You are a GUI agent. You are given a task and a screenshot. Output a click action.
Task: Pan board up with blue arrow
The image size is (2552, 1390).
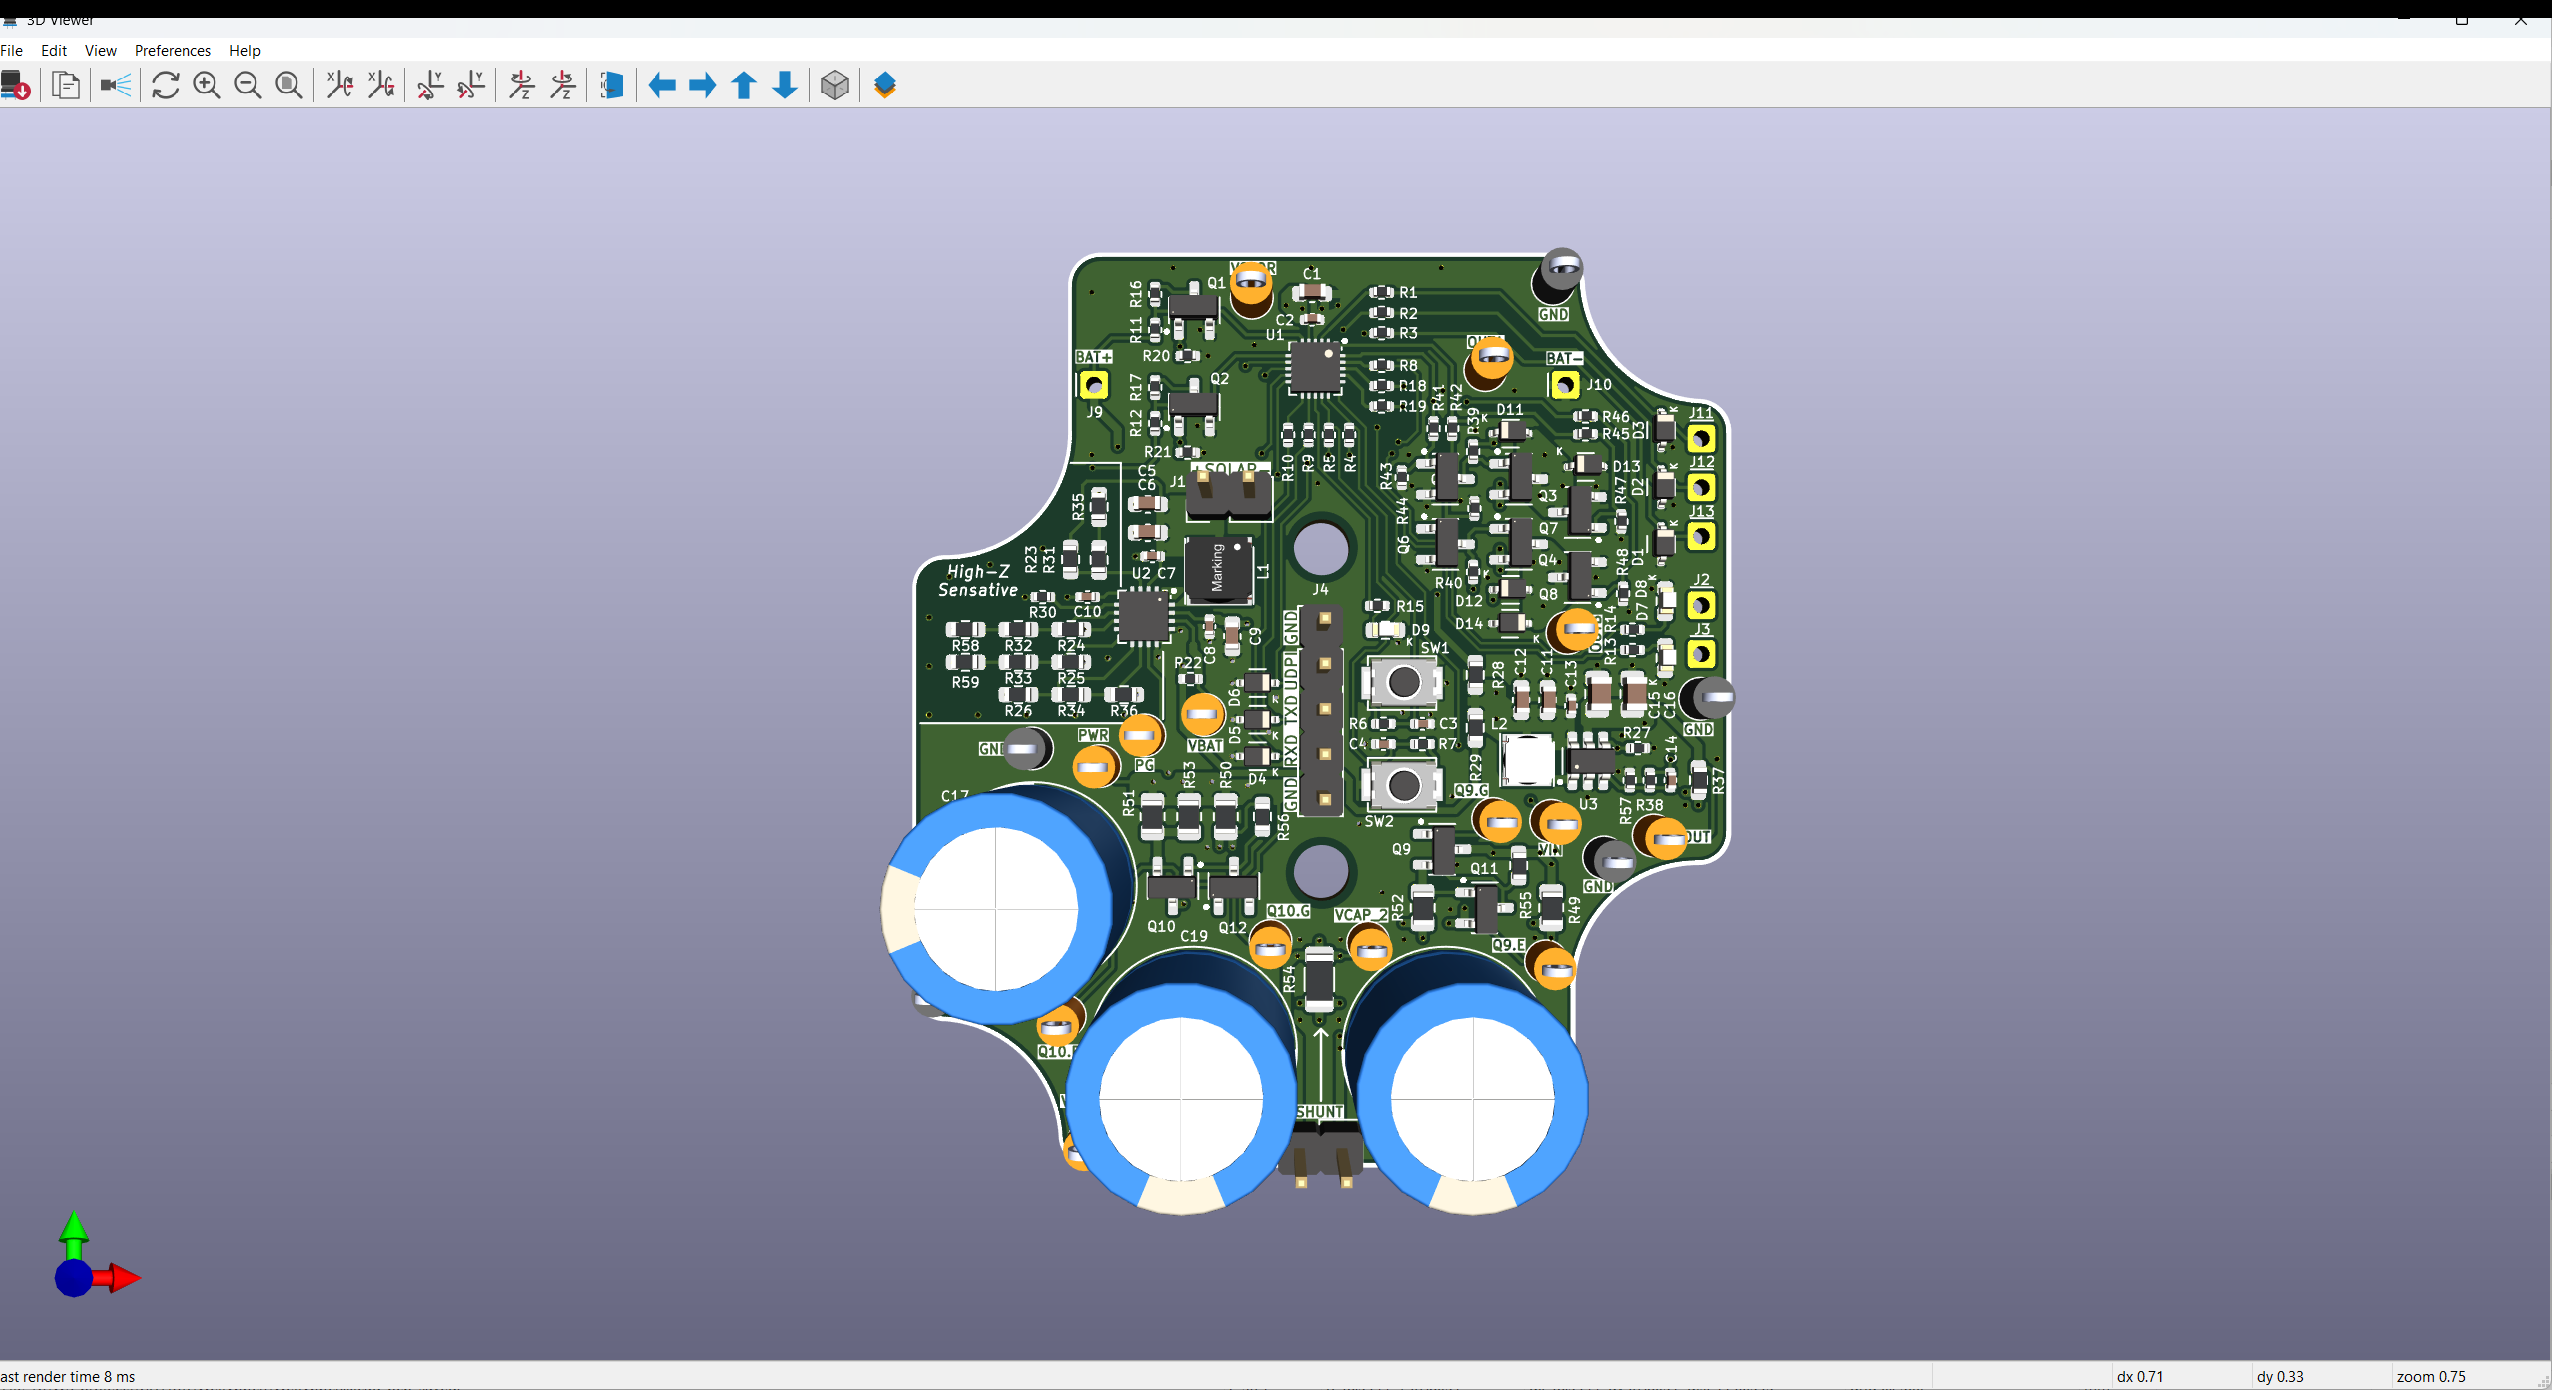744,86
